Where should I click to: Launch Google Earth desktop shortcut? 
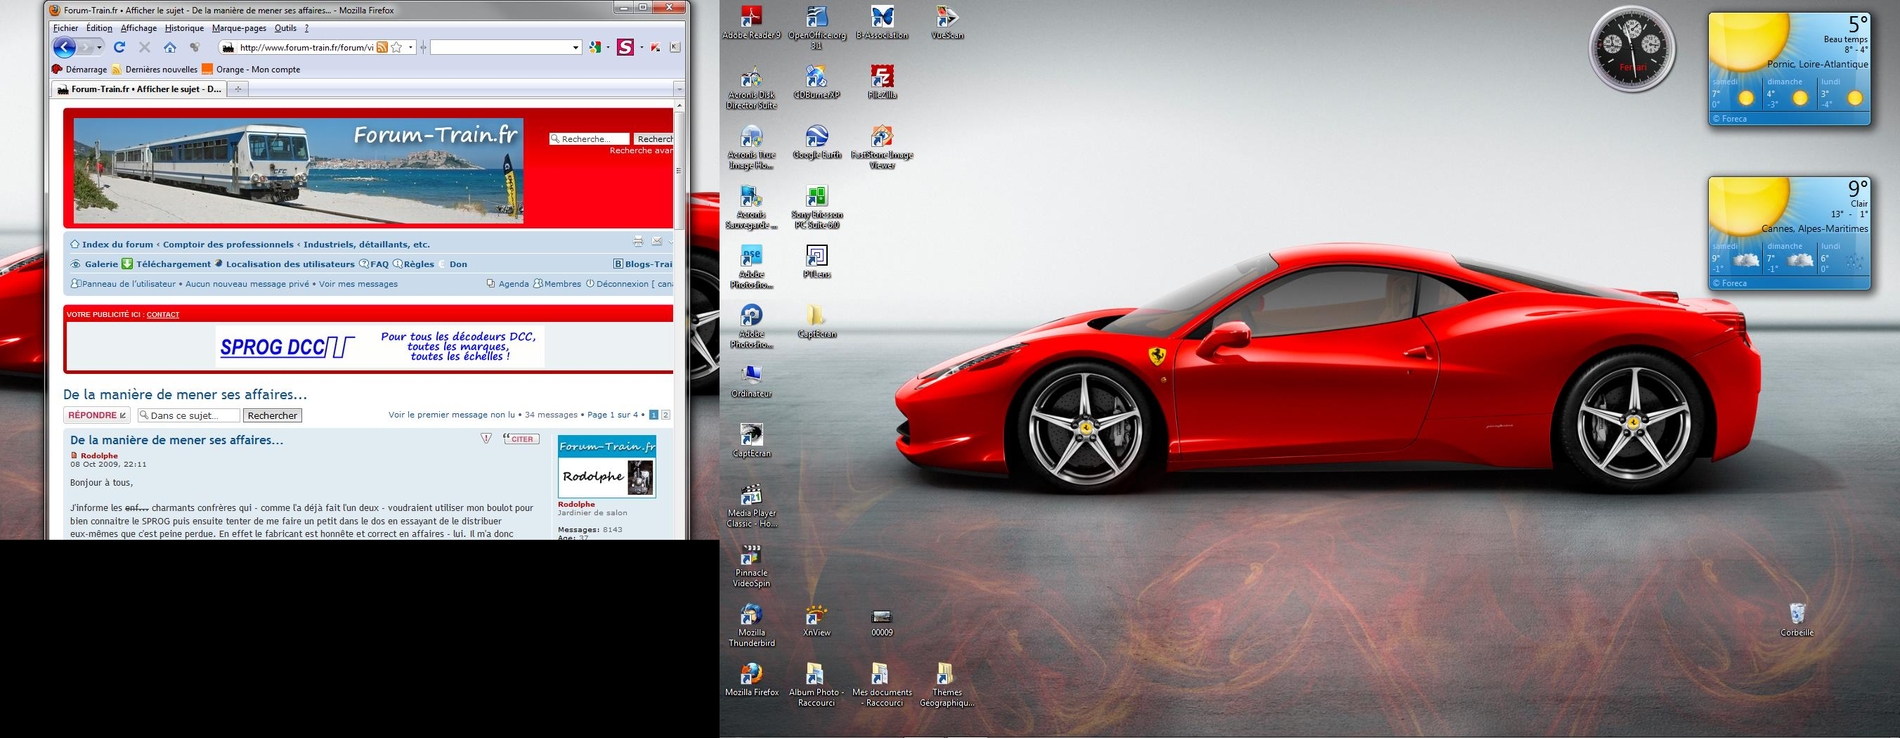(817, 142)
